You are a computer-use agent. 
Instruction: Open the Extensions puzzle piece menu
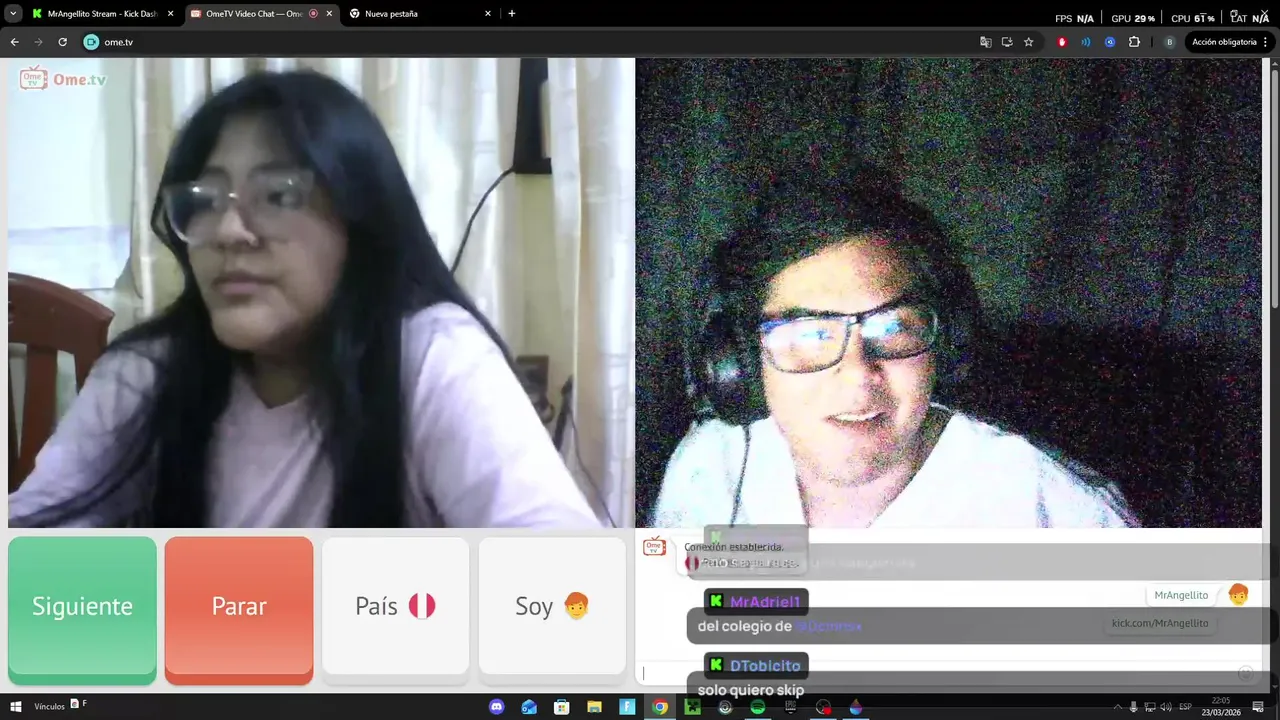coord(1134,42)
